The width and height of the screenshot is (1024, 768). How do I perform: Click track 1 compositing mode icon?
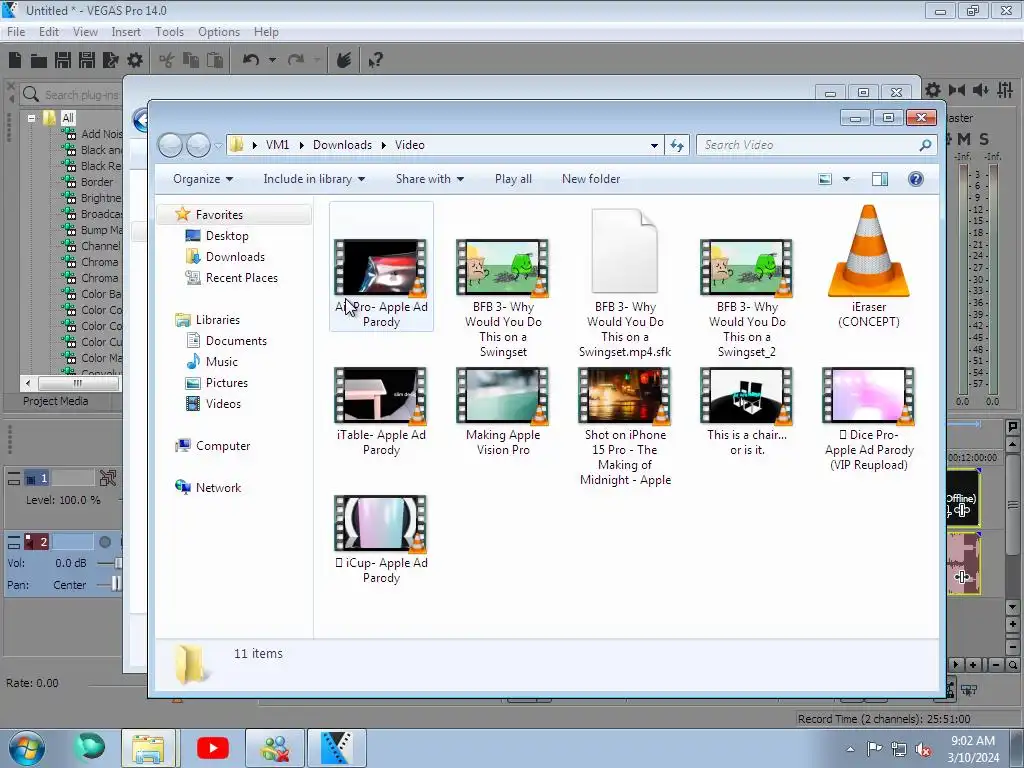coord(108,478)
